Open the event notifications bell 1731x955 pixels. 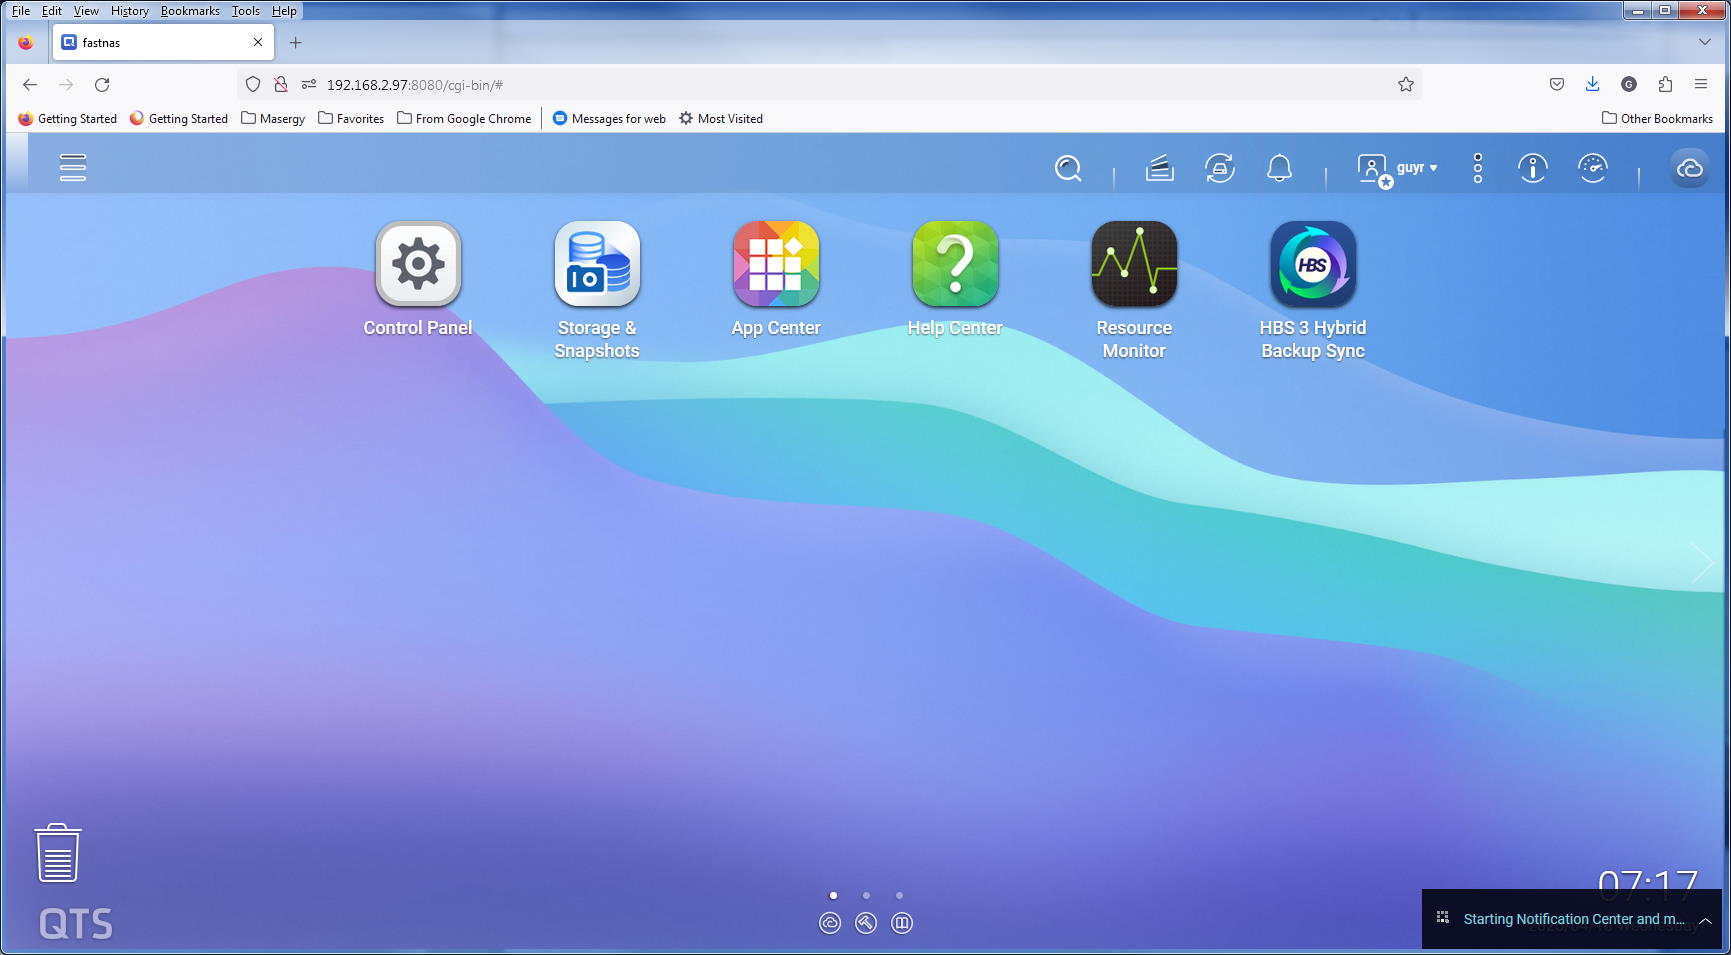pos(1279,168)
